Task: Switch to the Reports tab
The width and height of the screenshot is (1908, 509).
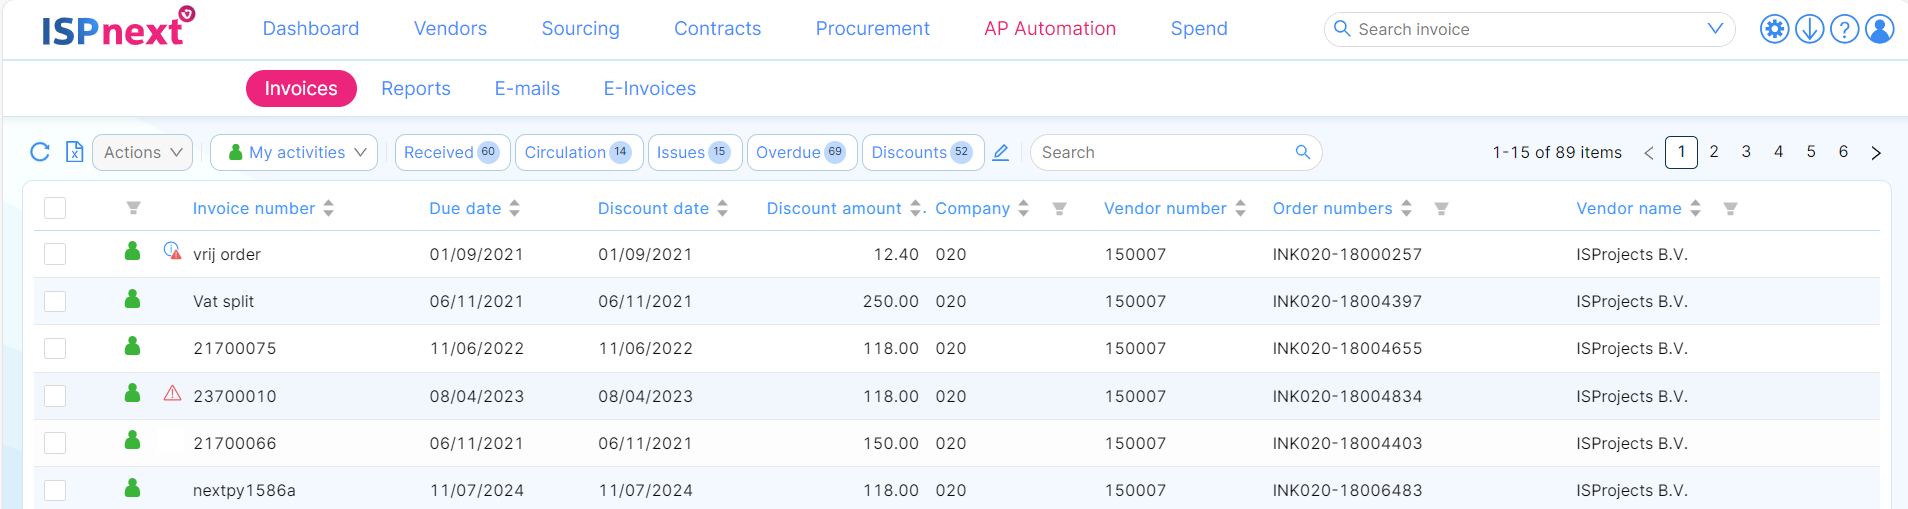Action: [416, 88]
